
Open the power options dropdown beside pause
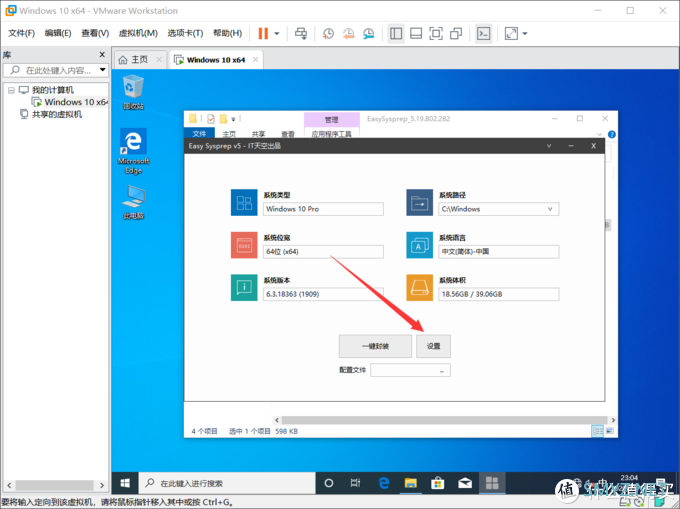coord(277,33)
